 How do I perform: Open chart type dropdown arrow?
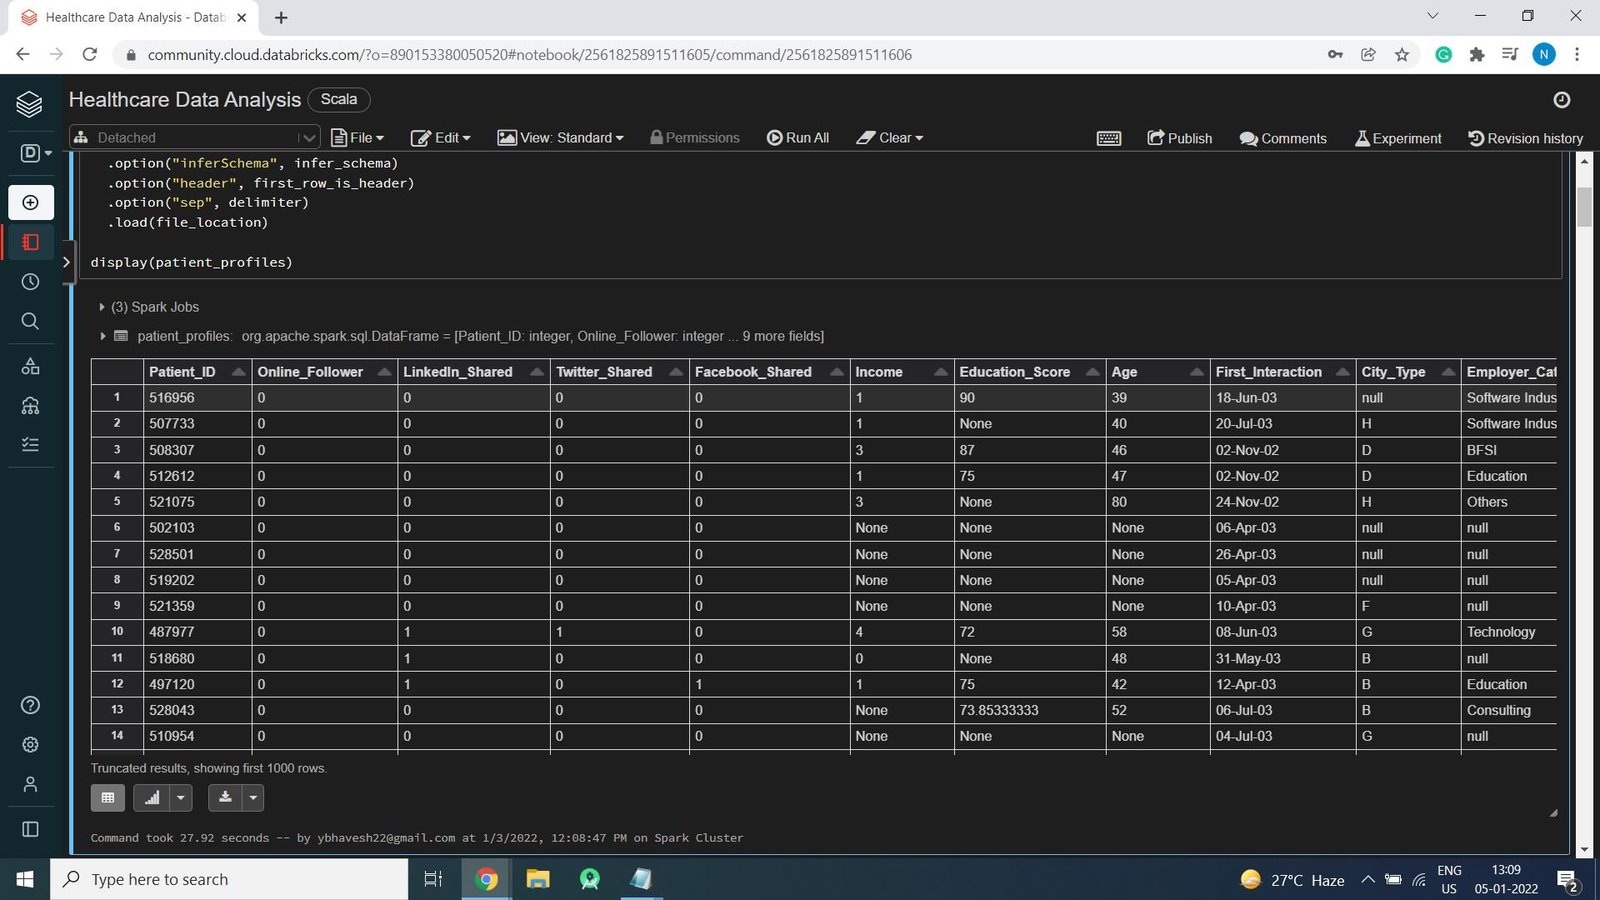(x=181, y=798)
